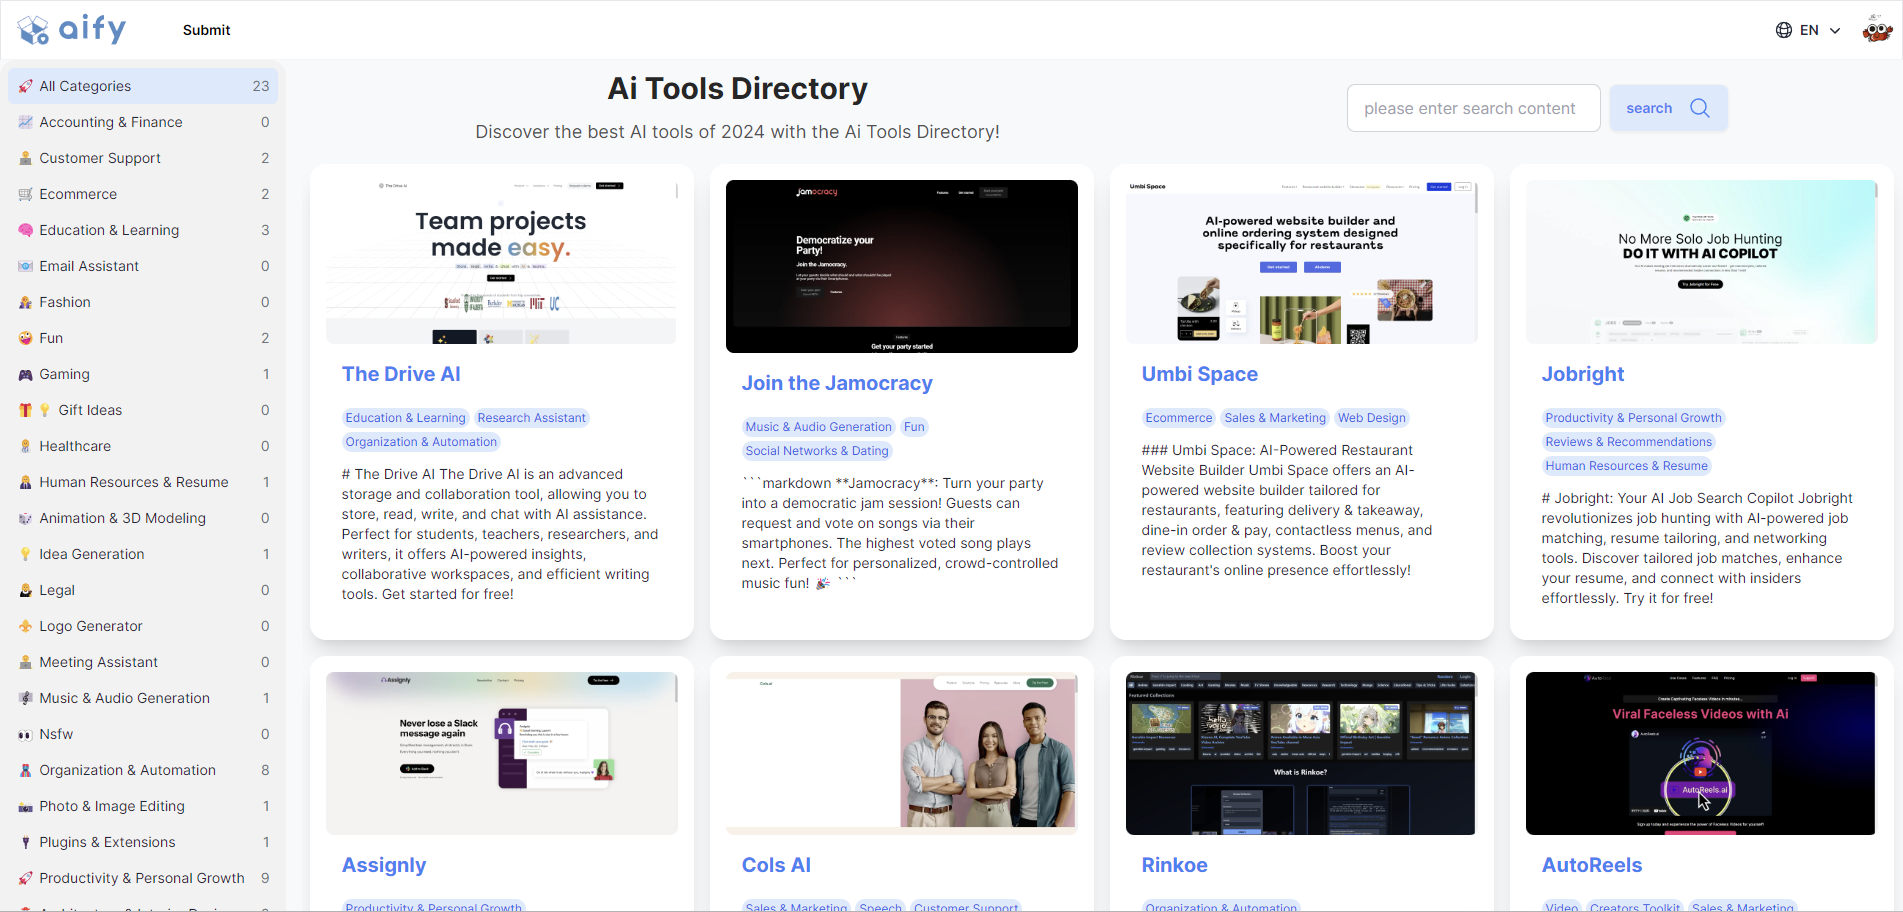Screen dimensions: 1903x912
Task: Click the Fun tag on Jamocracy card
Action: pyautogui.click(x=914, y=427)
